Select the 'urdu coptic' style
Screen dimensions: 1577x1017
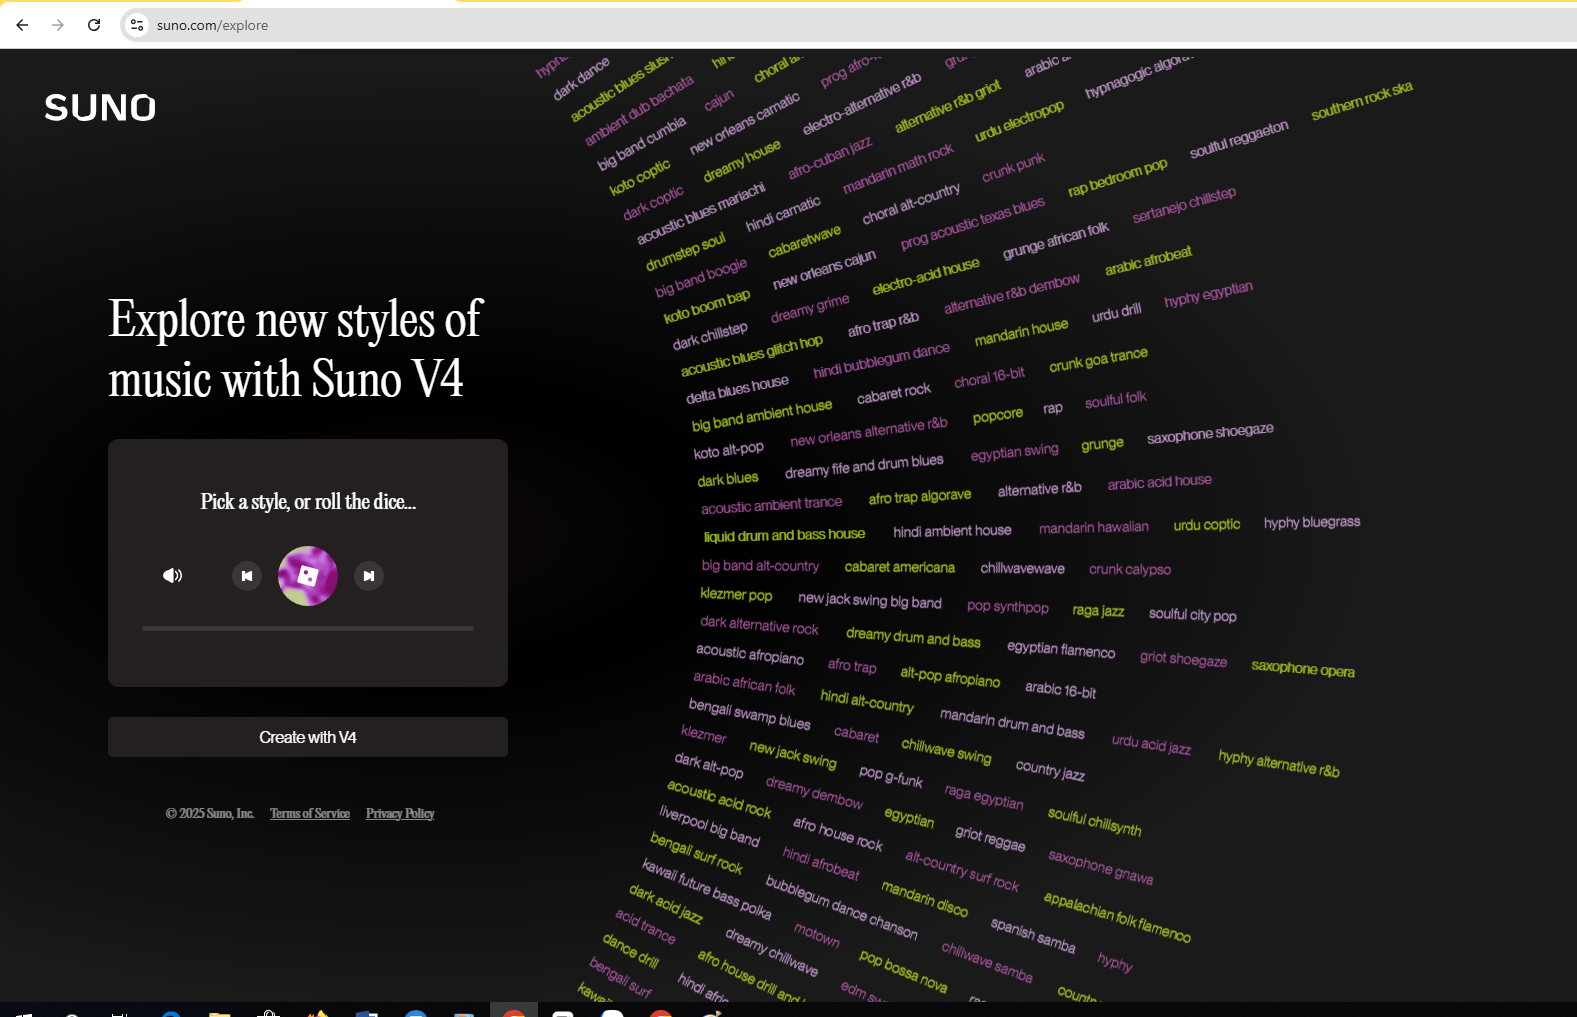pos(1206,525)
